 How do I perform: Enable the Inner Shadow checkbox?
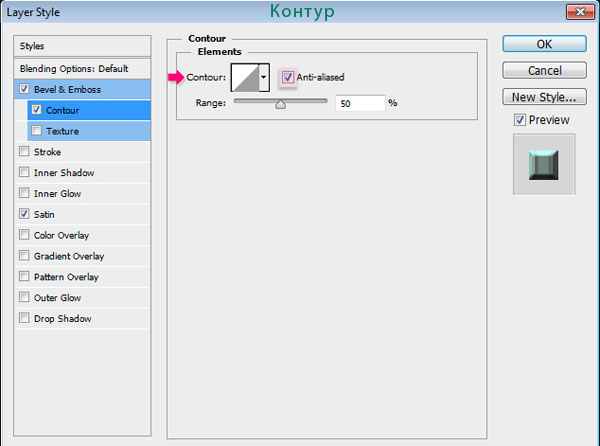point(24,172)
